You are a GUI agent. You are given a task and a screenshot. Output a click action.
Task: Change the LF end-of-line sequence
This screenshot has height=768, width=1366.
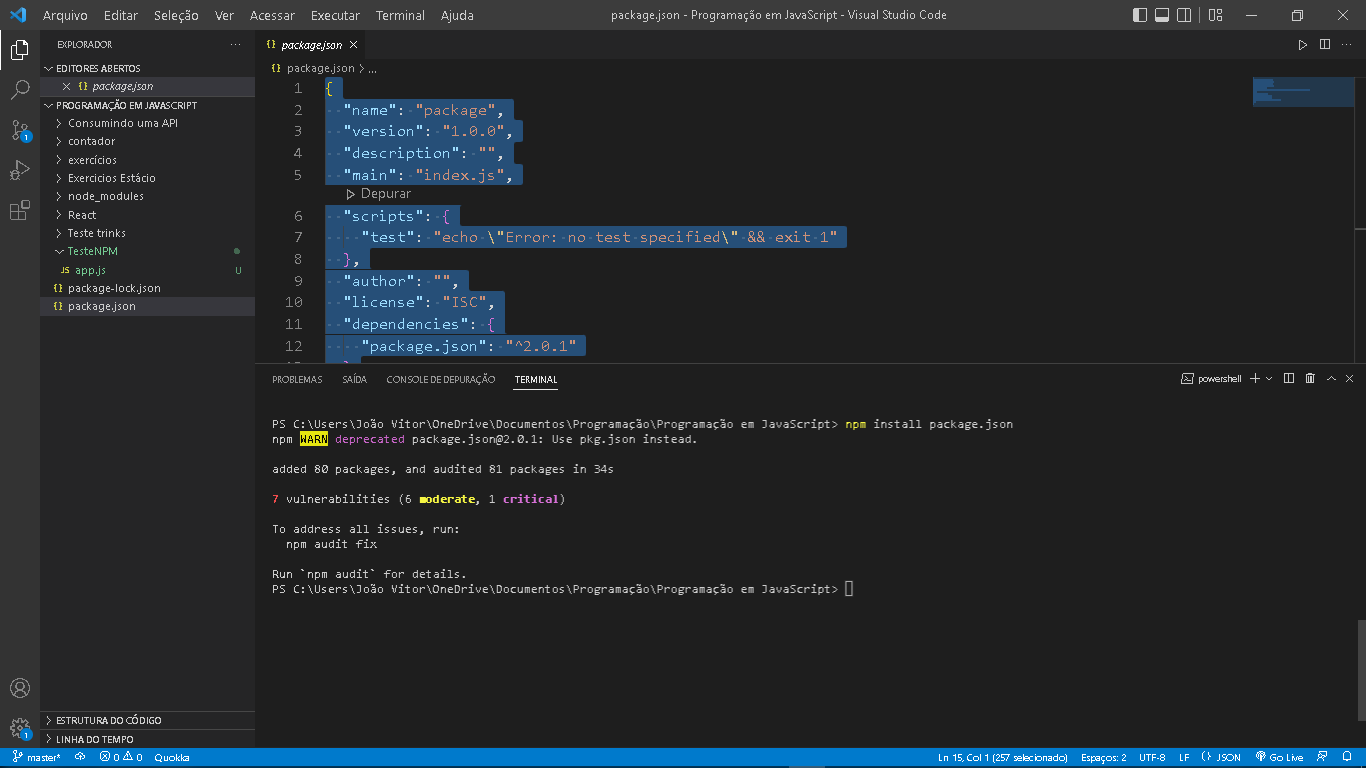click(x=1184, y=758)
